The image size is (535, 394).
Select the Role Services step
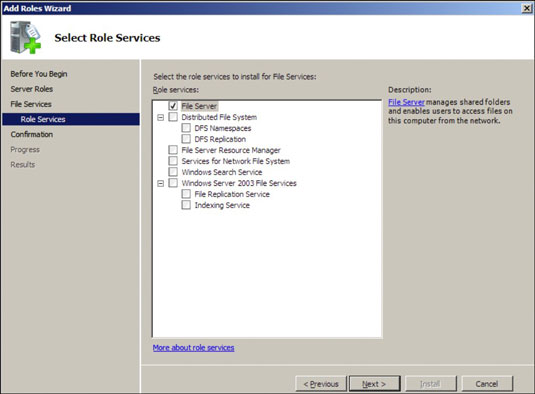coord(71,119)
